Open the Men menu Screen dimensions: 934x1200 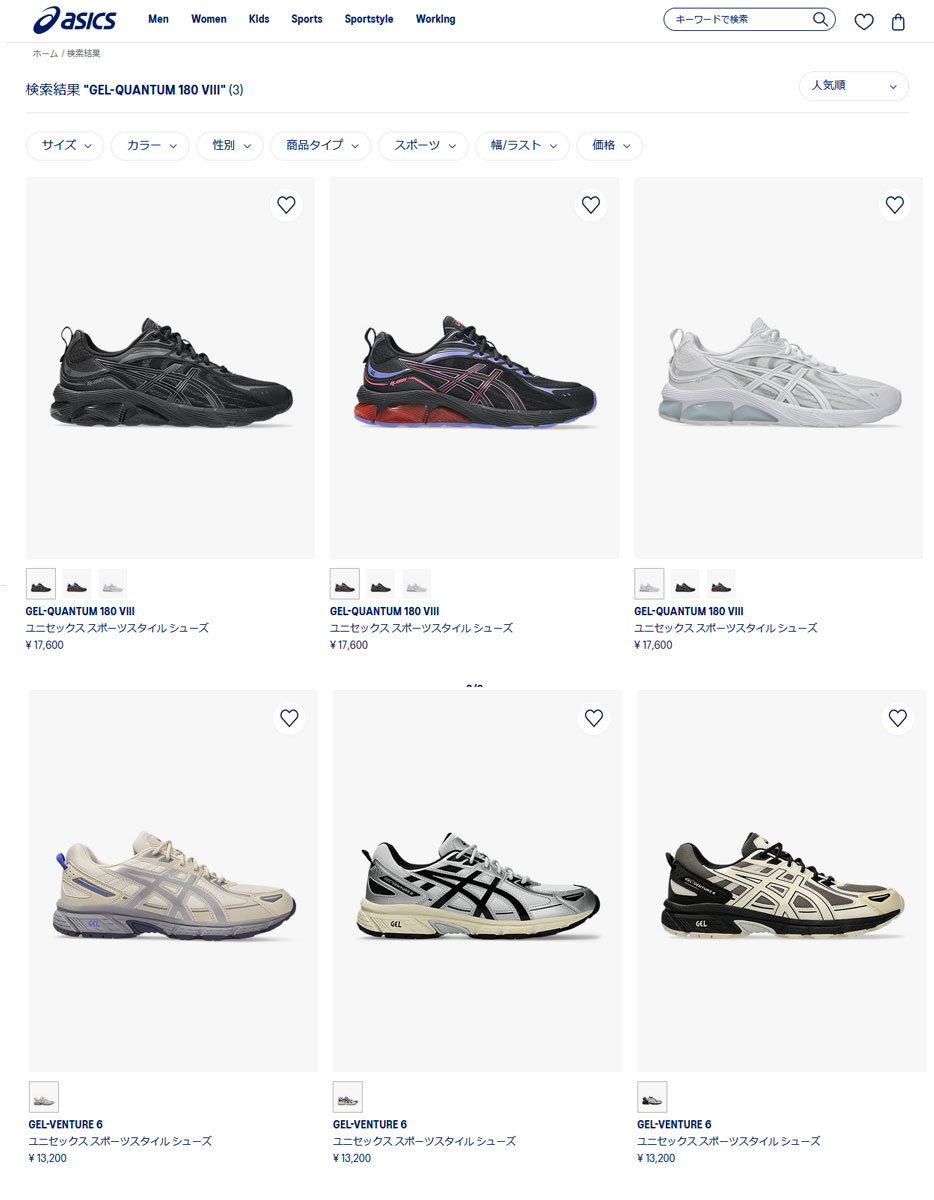pyautogui.click(x=158, y=19)
